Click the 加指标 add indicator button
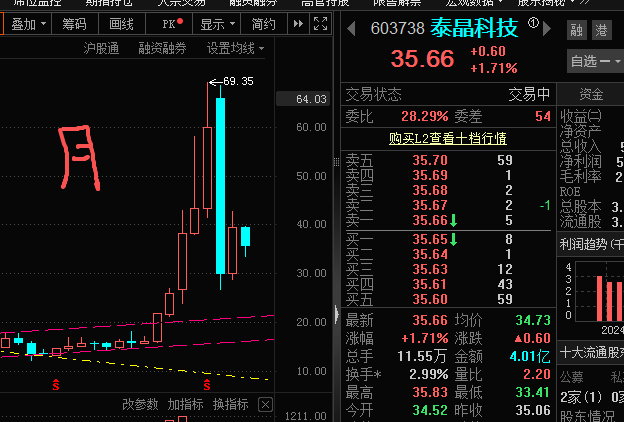 tap(185, 404)
